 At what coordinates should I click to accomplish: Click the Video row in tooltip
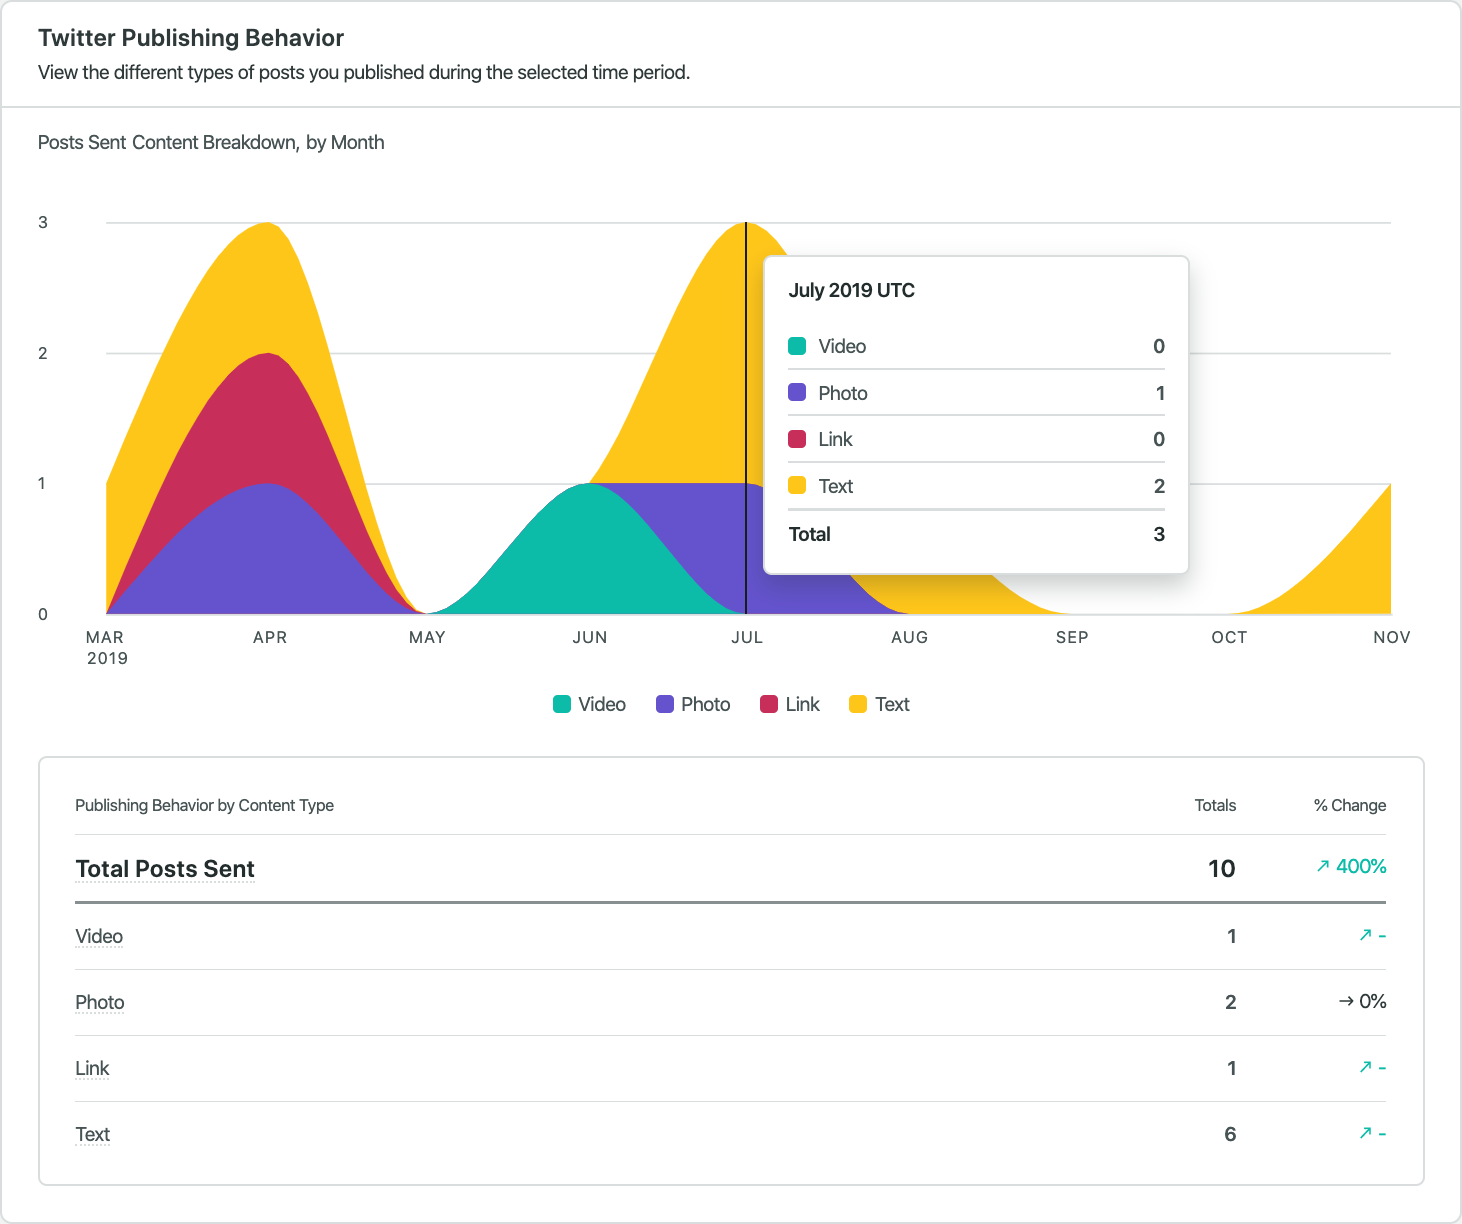[976, 346]
